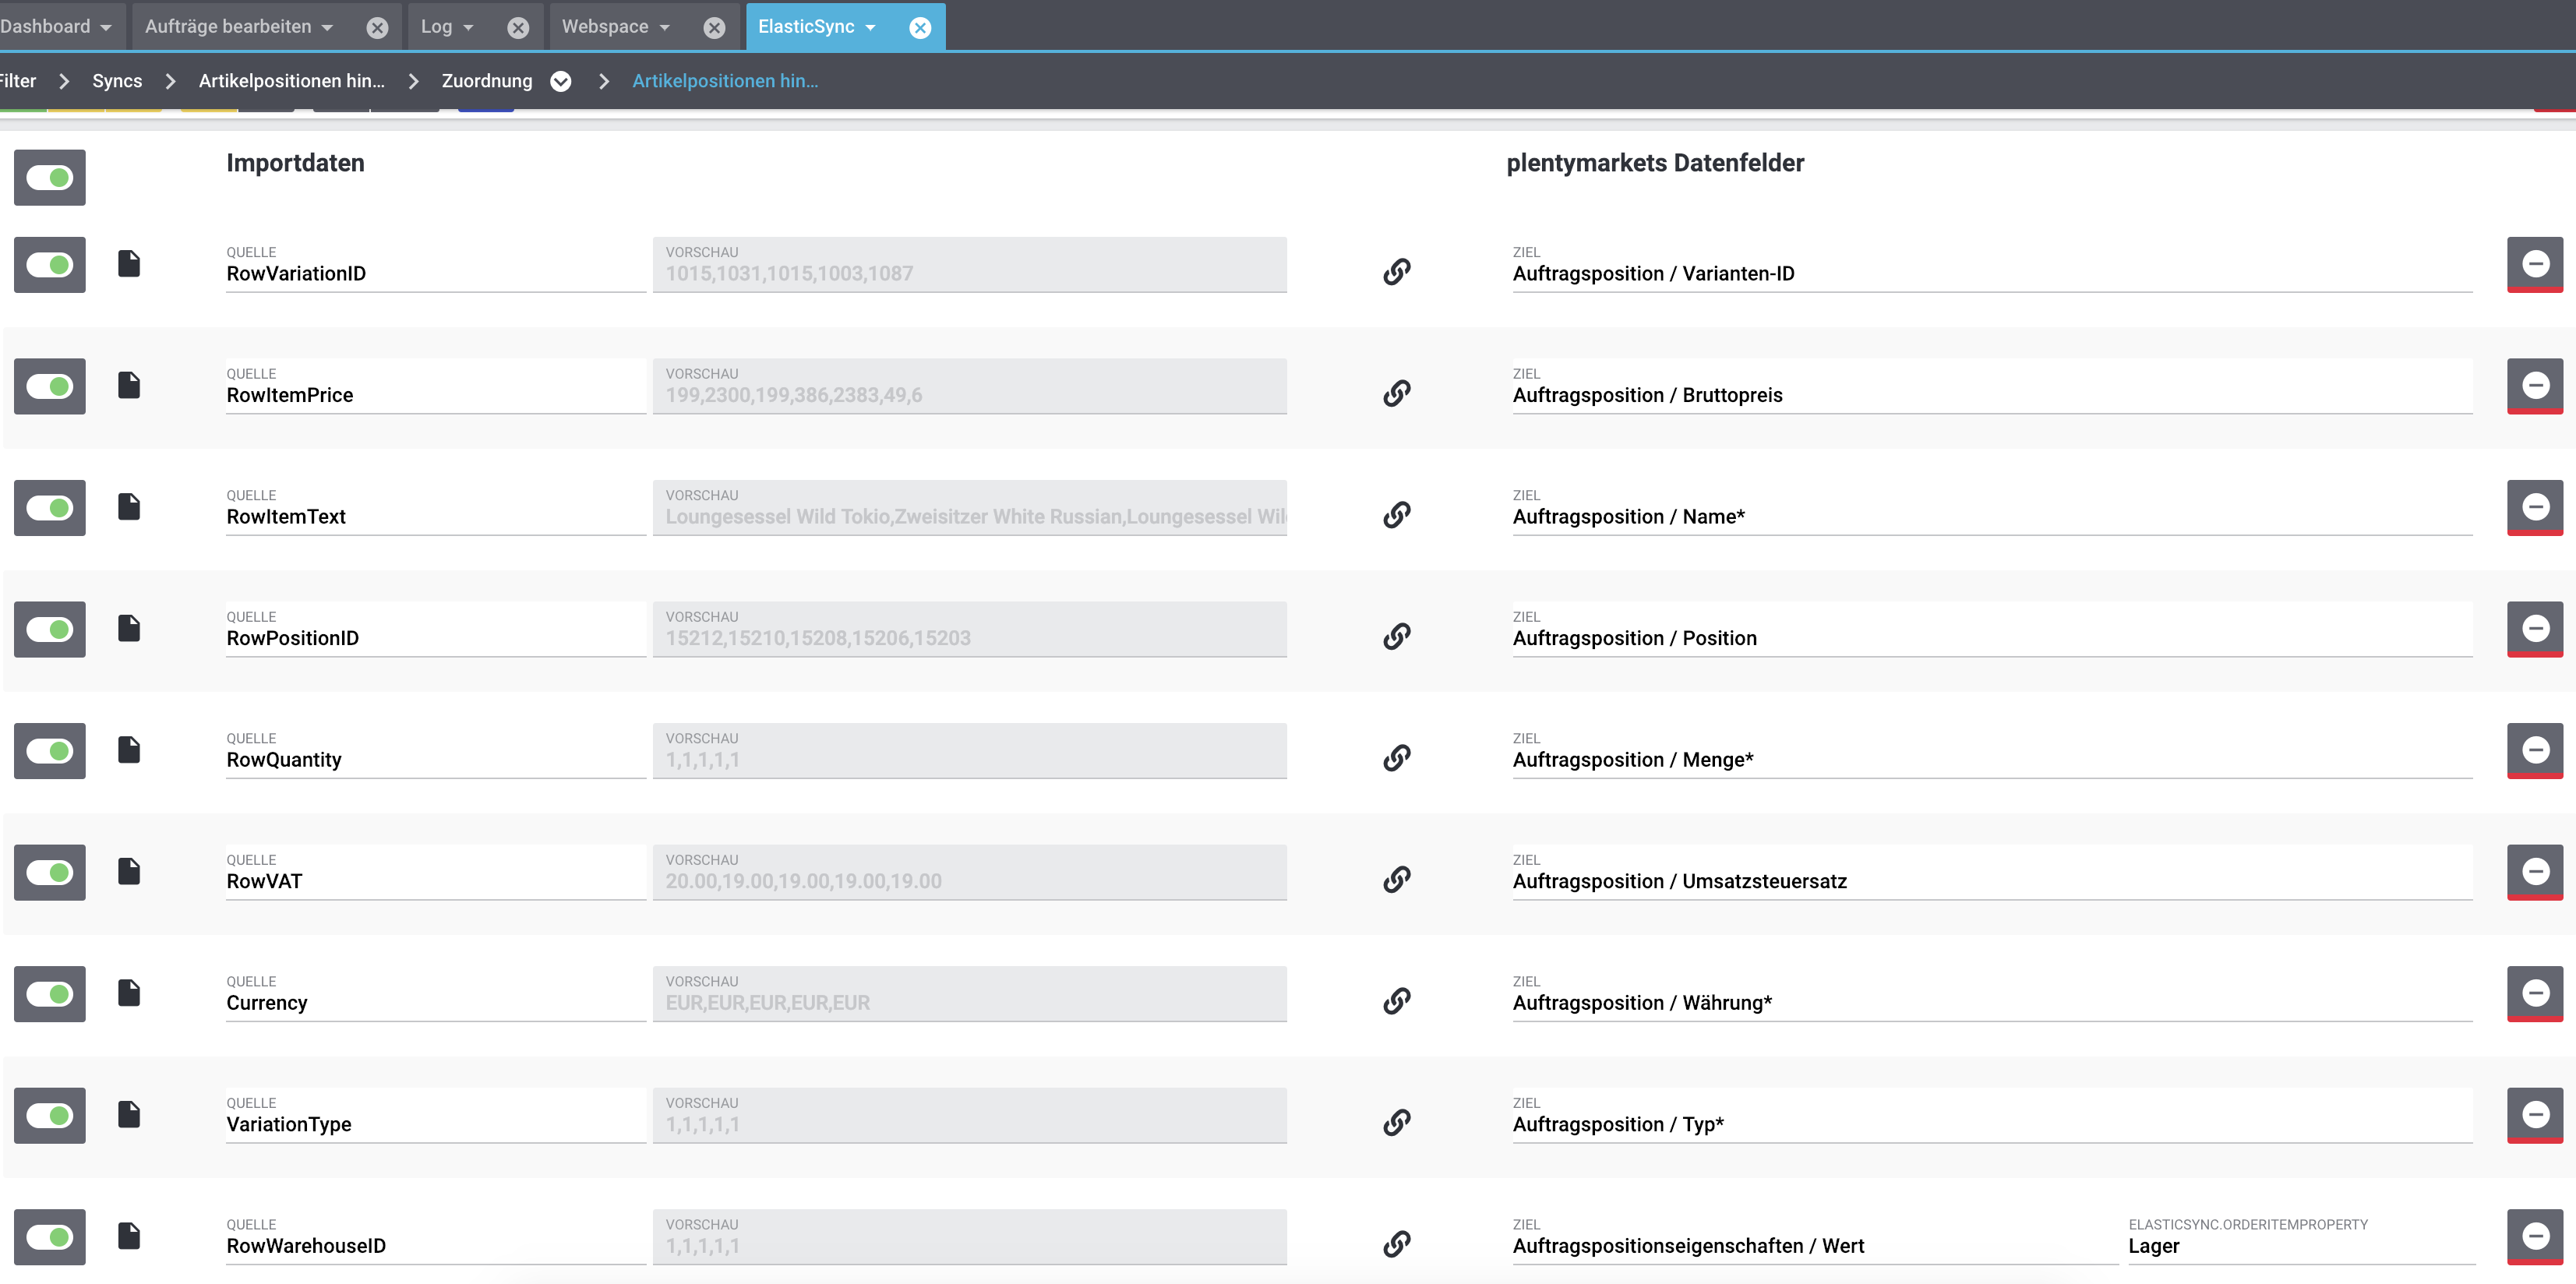Switch to the Log tab
The height and width of the screenshot is (1284, 2576).
click(x=436, y=27)
